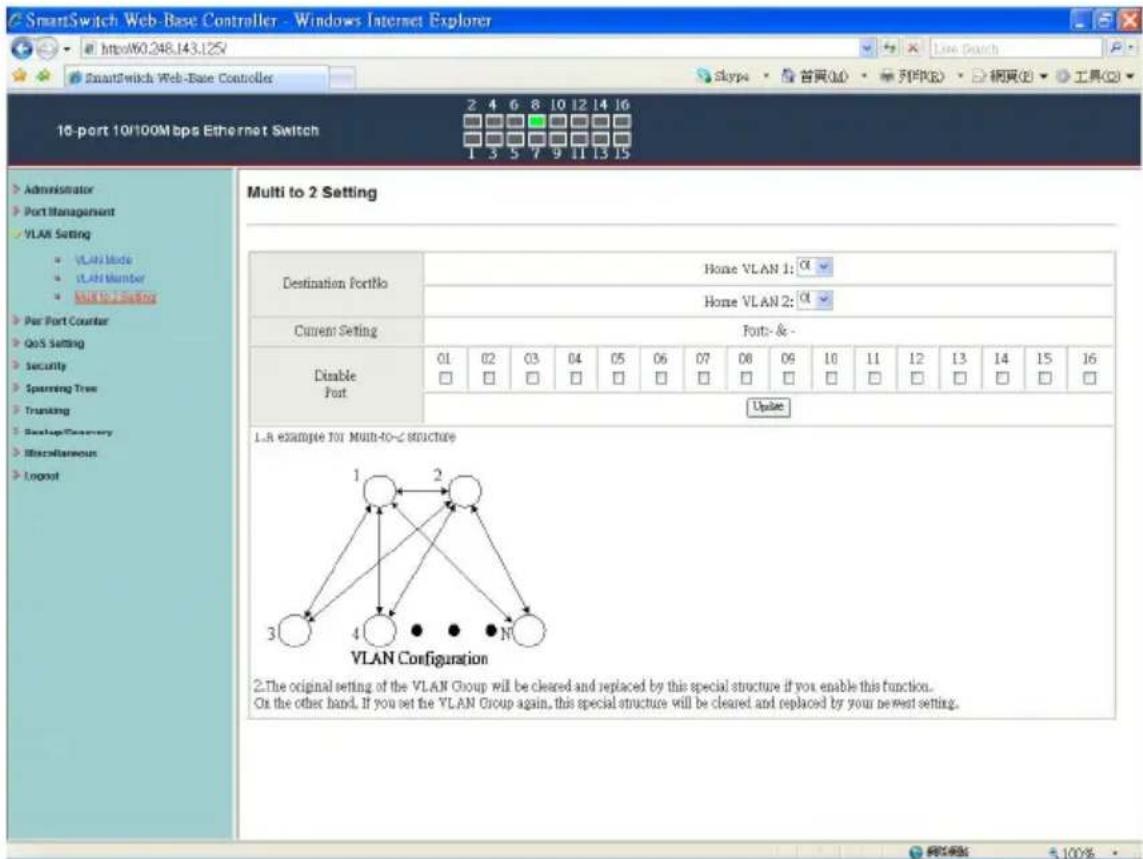Viewport: 1143px width, 859px height.
Task: Tick Disable Port checkbox 16
Action: click(1089, 378)
